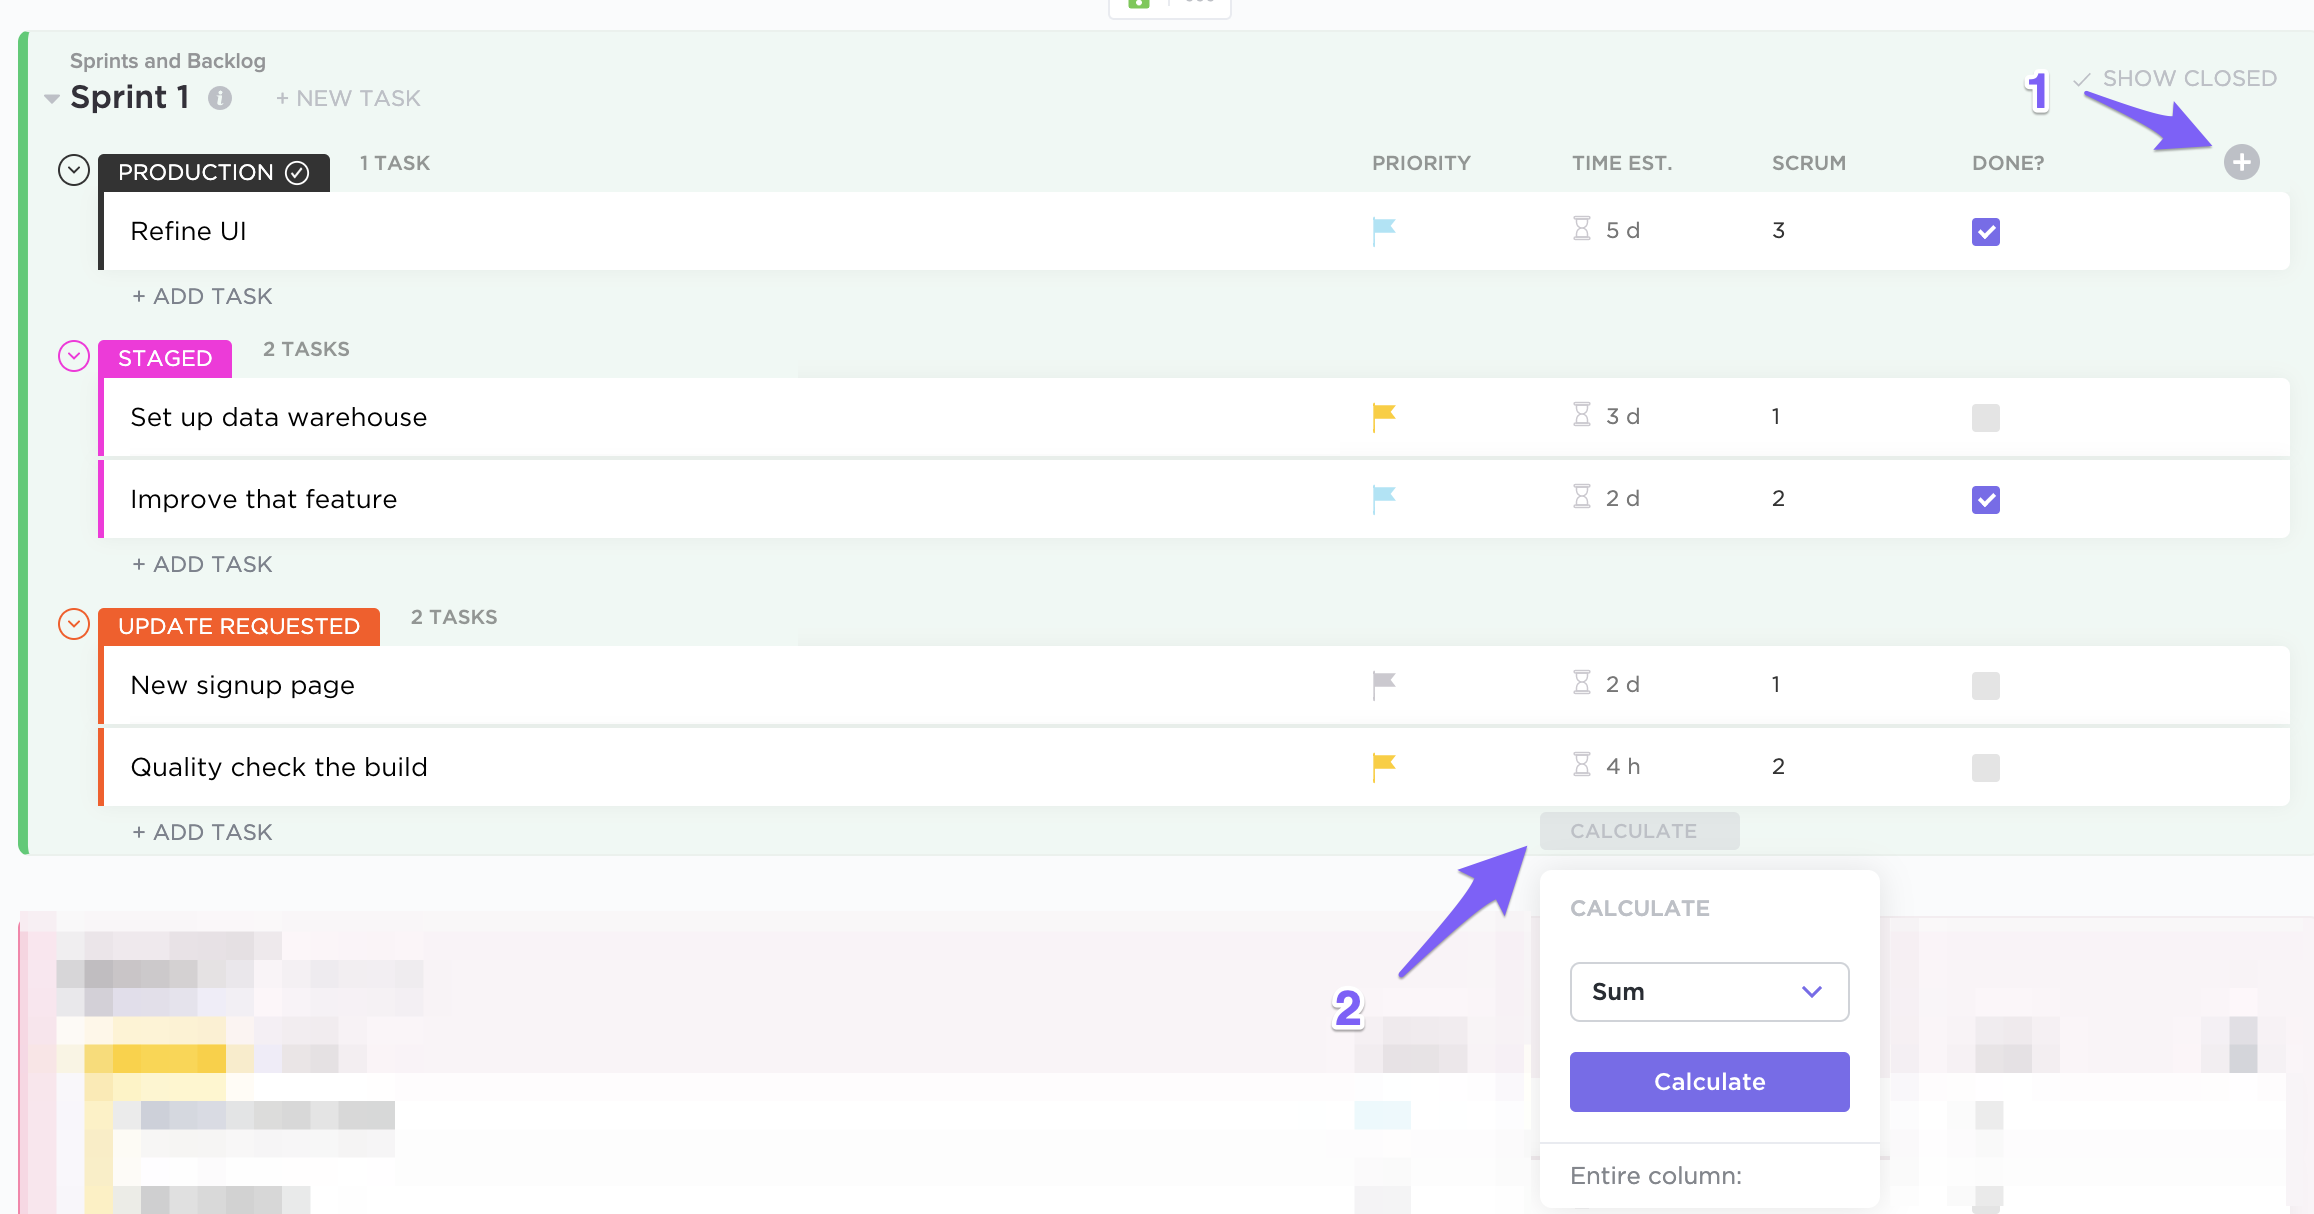Collapse the UPDATE REQUESTED group
2314x1214 pixels.
click(x=72, y=624)
